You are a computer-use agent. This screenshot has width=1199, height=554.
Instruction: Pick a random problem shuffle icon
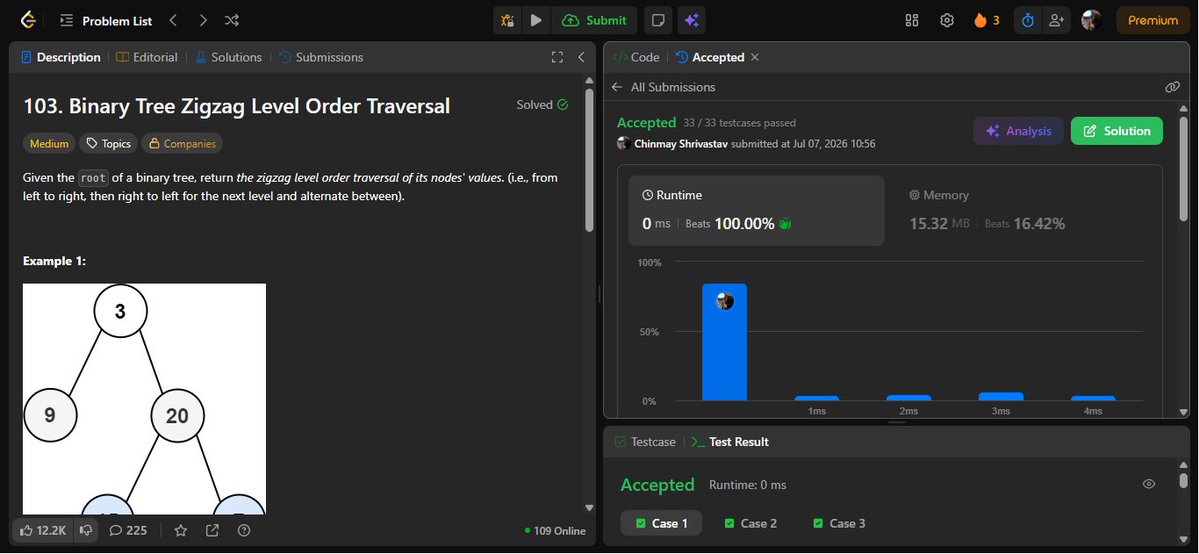point(232,21)
